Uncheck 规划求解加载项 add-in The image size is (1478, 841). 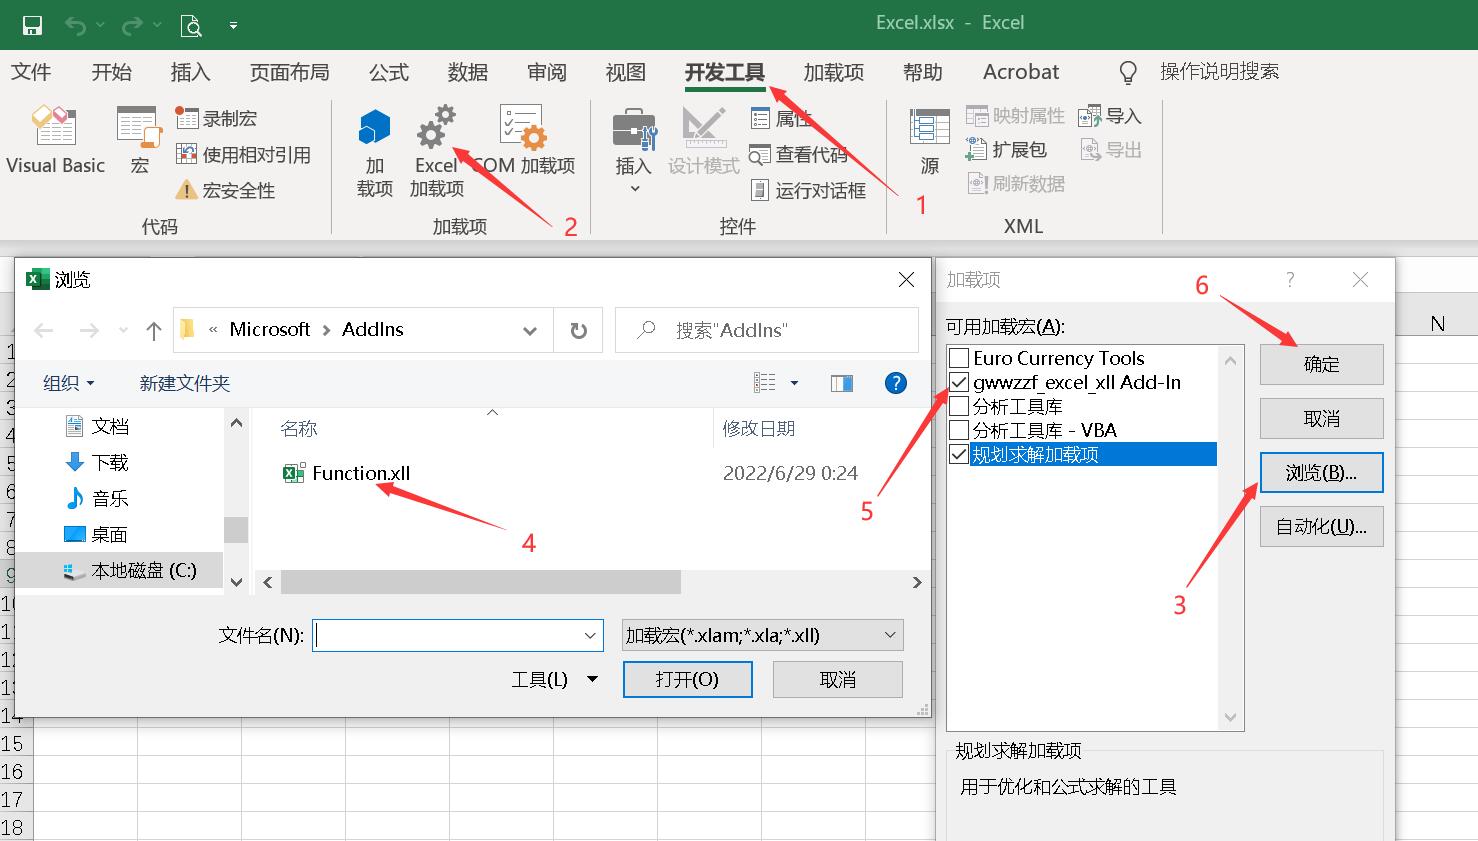pos(959,454)
